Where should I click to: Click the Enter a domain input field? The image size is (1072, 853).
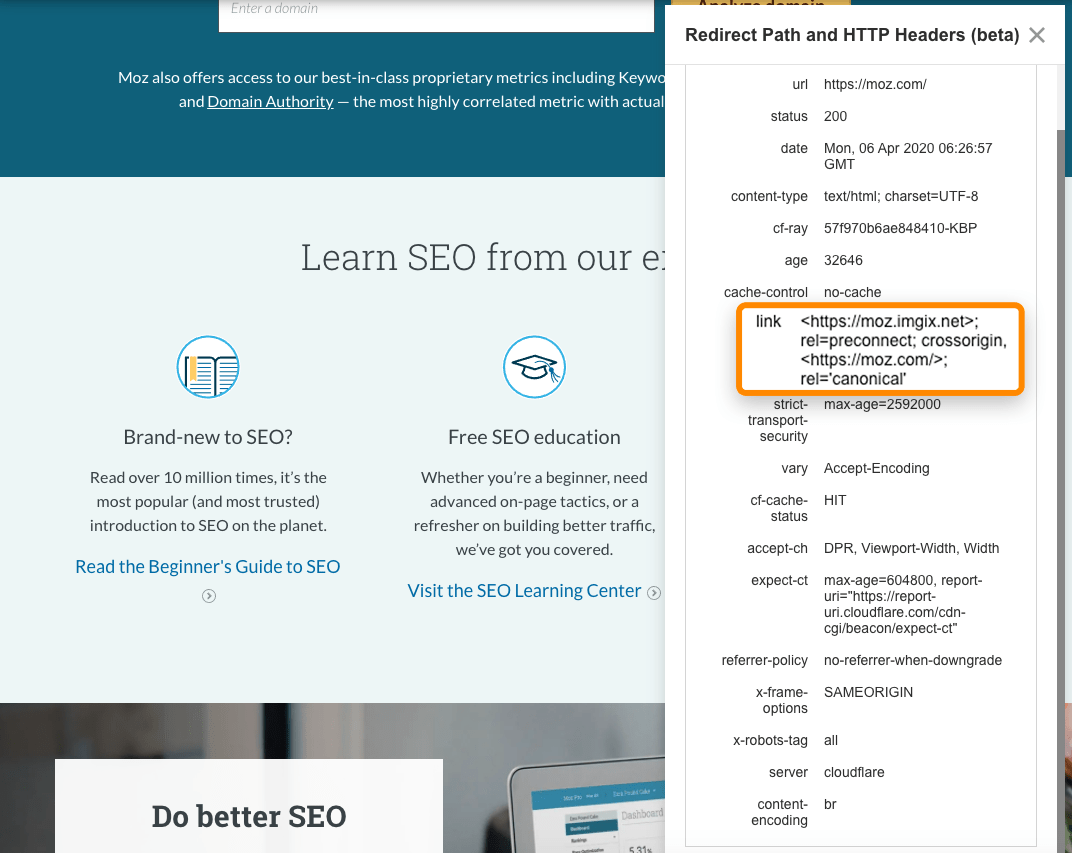436,14
